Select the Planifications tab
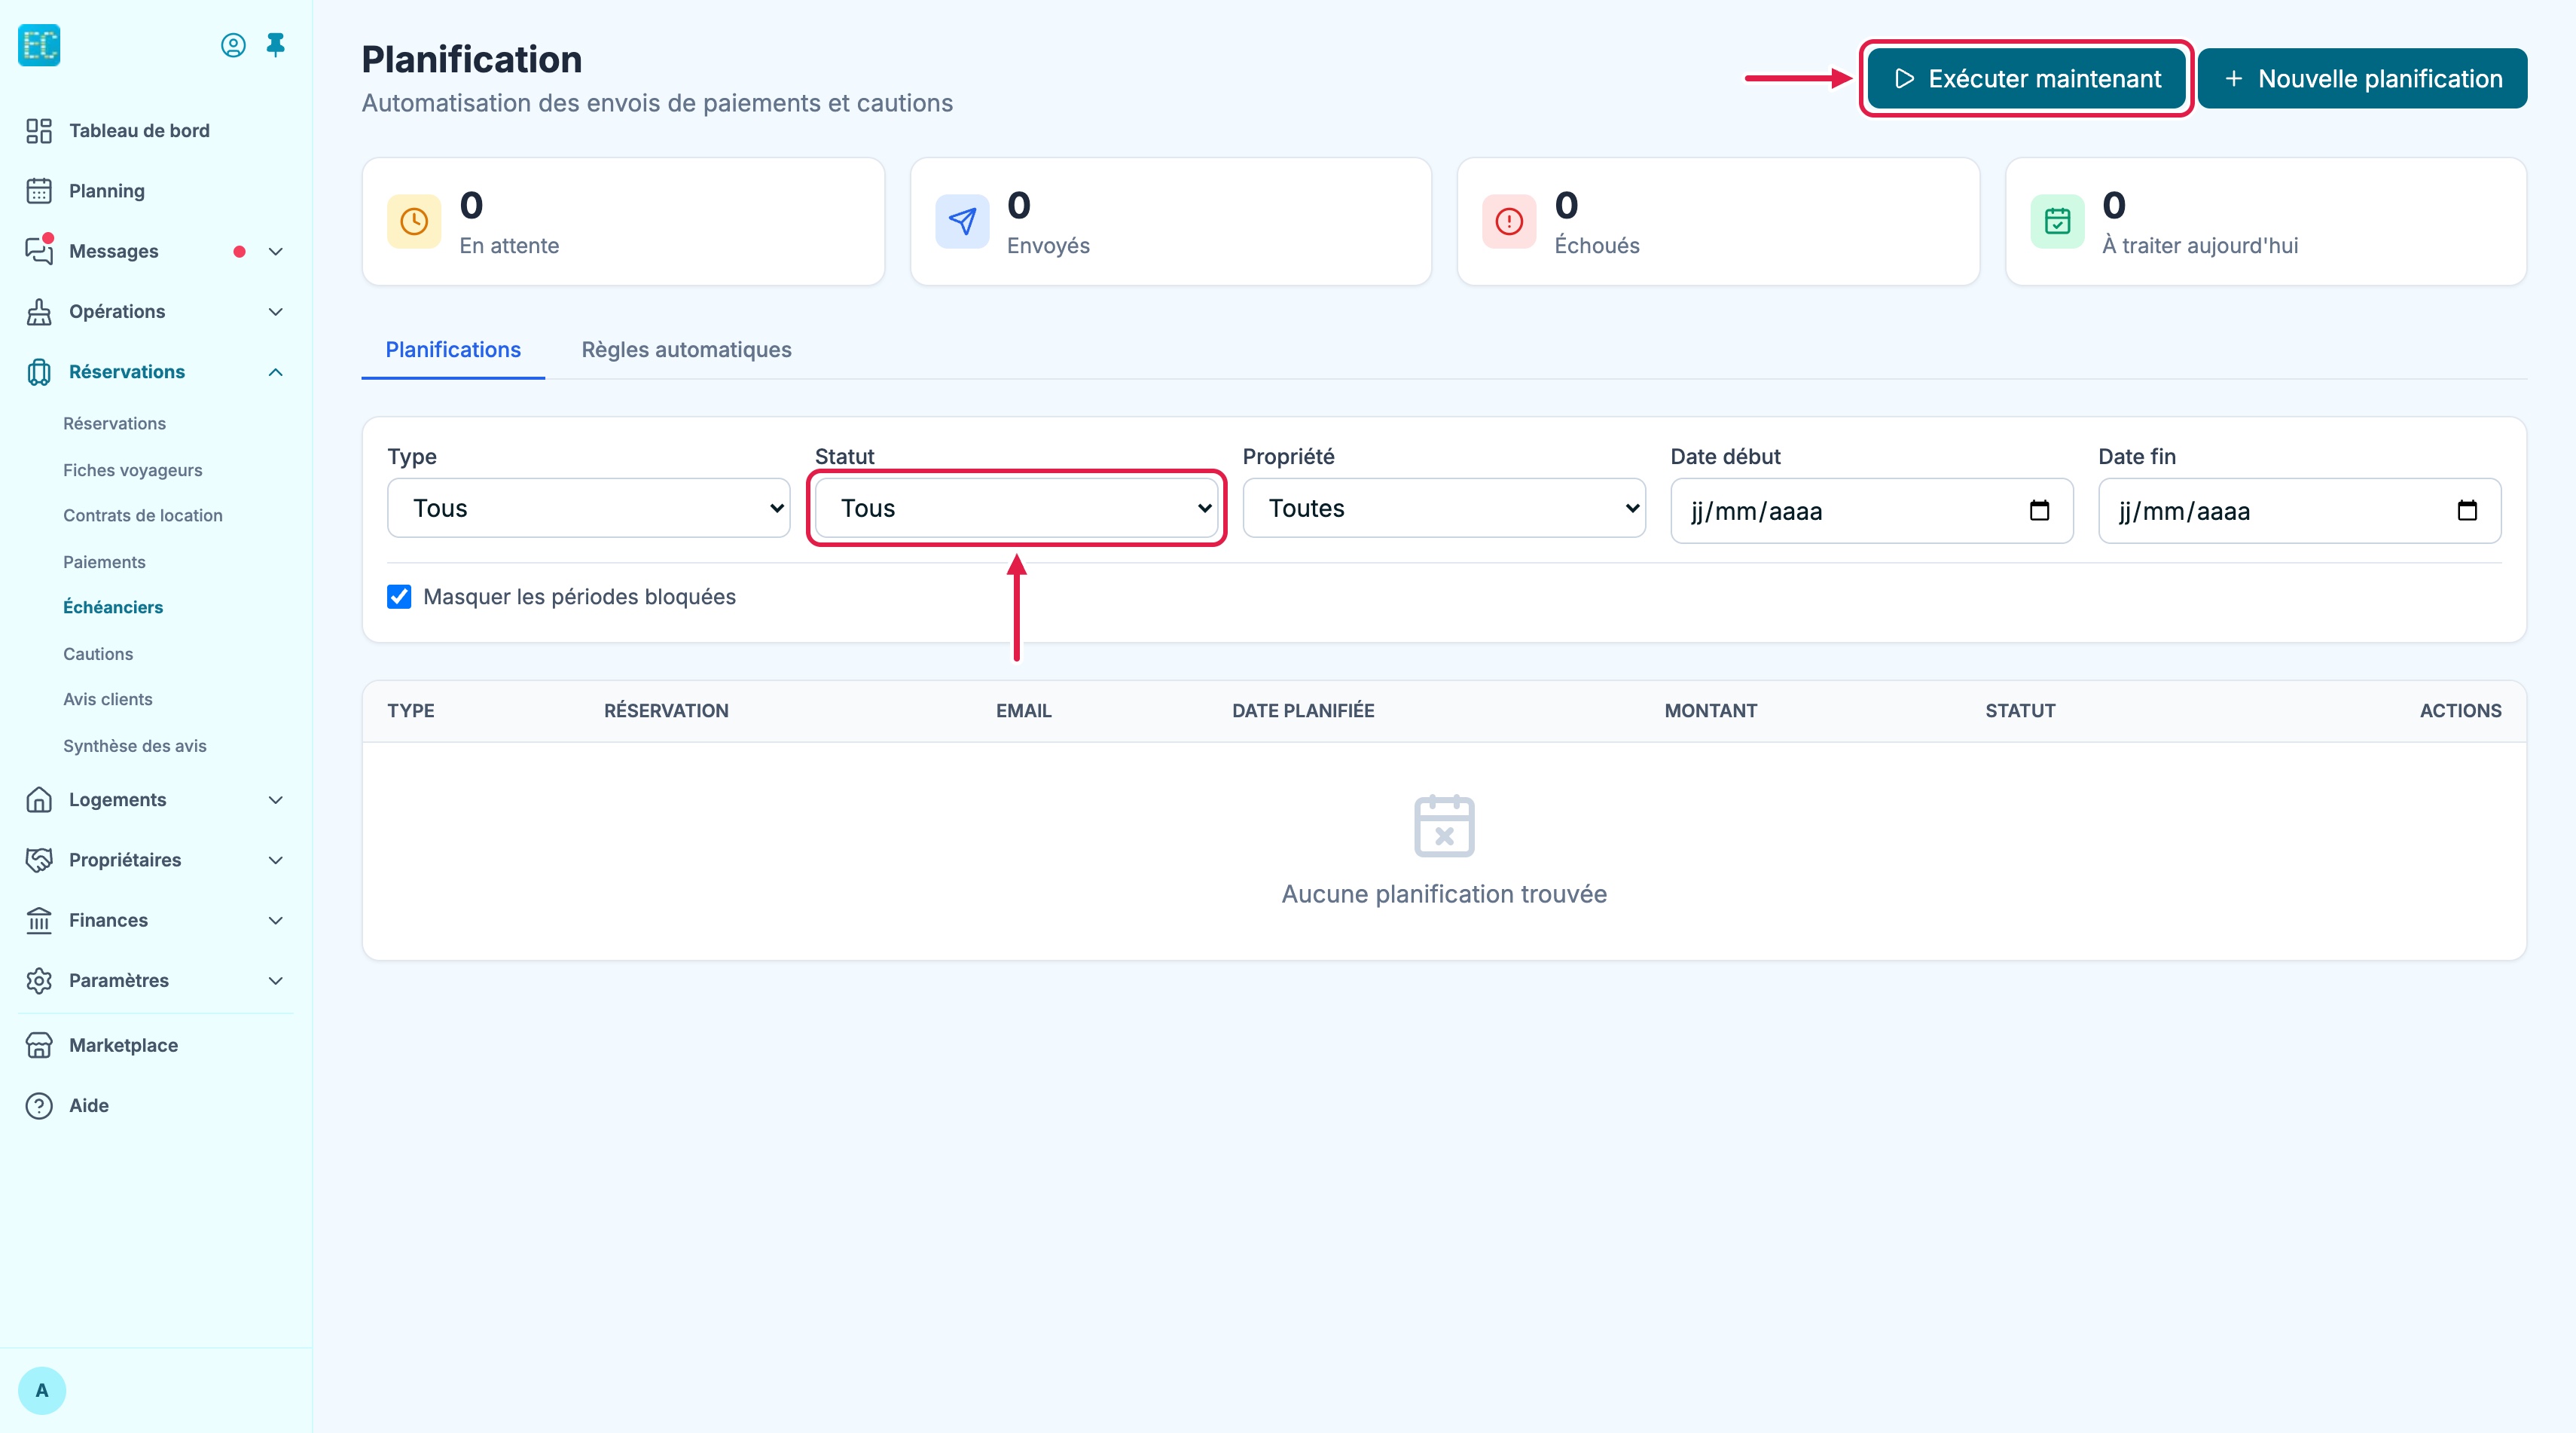 tap(453, 350)
